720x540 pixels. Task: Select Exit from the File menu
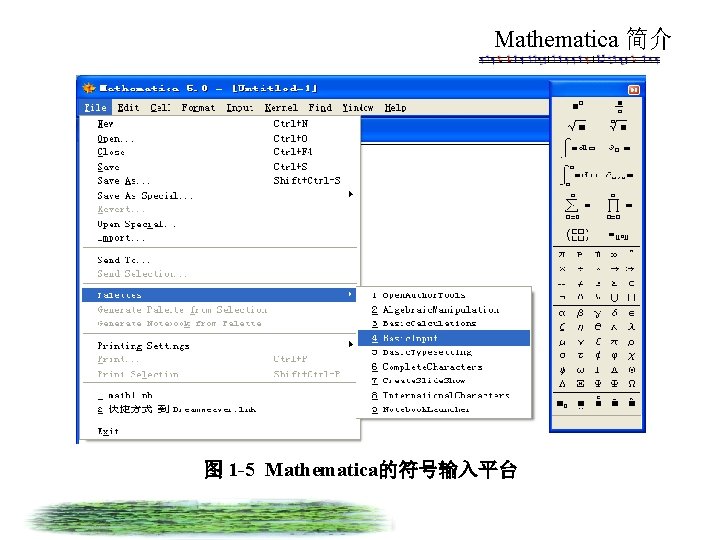220,431
